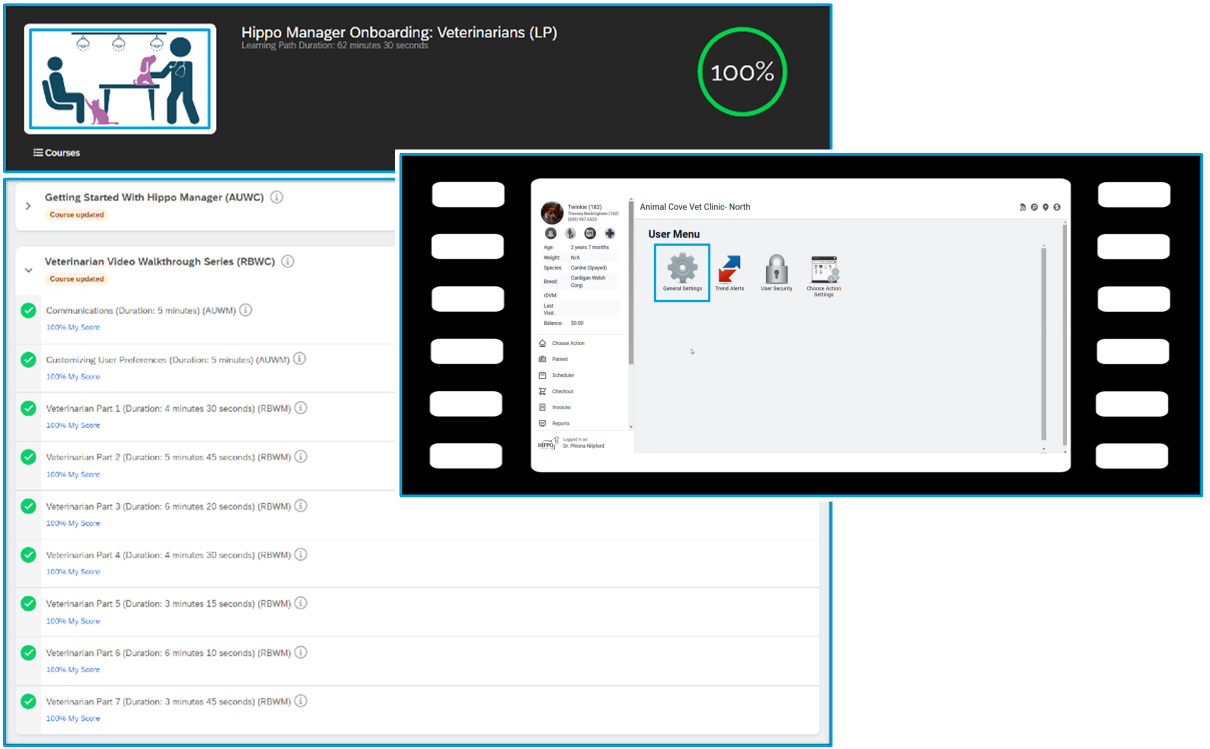This screenshot has height=749, width=1210.
Task: Show info for Veterinarian Part 6
Action: pos(300,652)
